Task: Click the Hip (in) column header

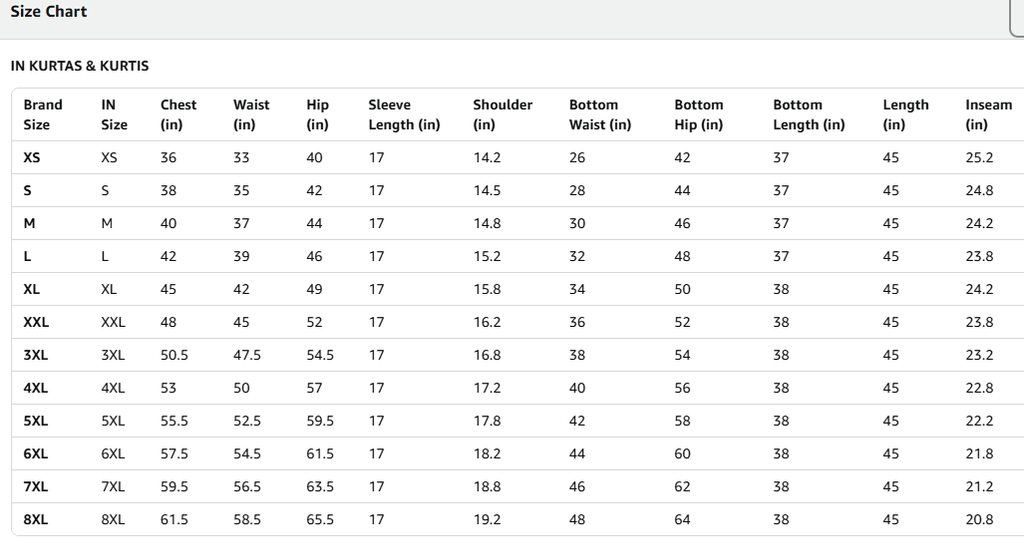Action: pyautogui.click(x=317, y=115)
